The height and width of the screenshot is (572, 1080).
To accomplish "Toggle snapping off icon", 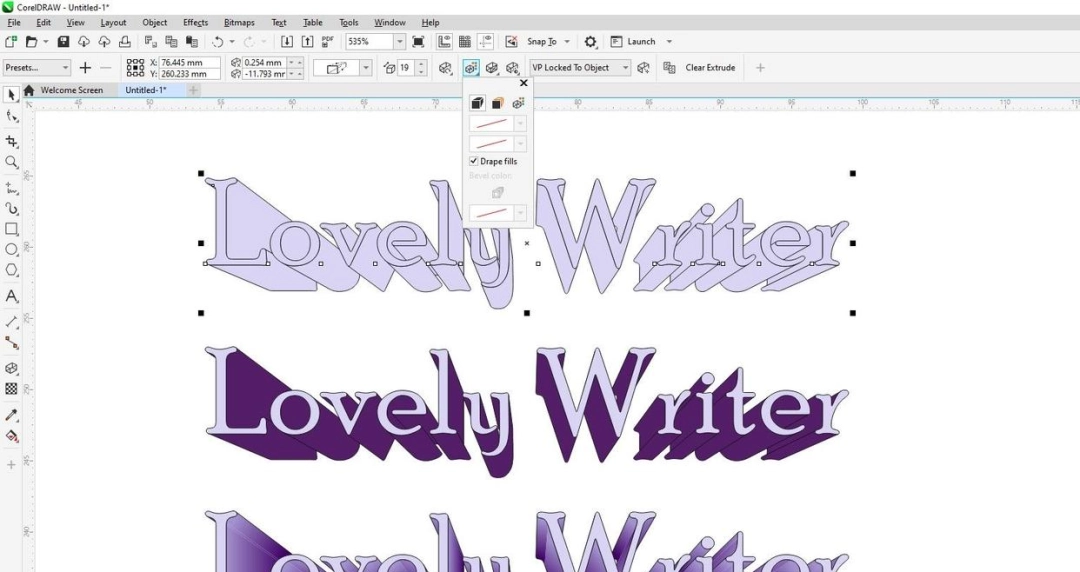I will 511,42.
